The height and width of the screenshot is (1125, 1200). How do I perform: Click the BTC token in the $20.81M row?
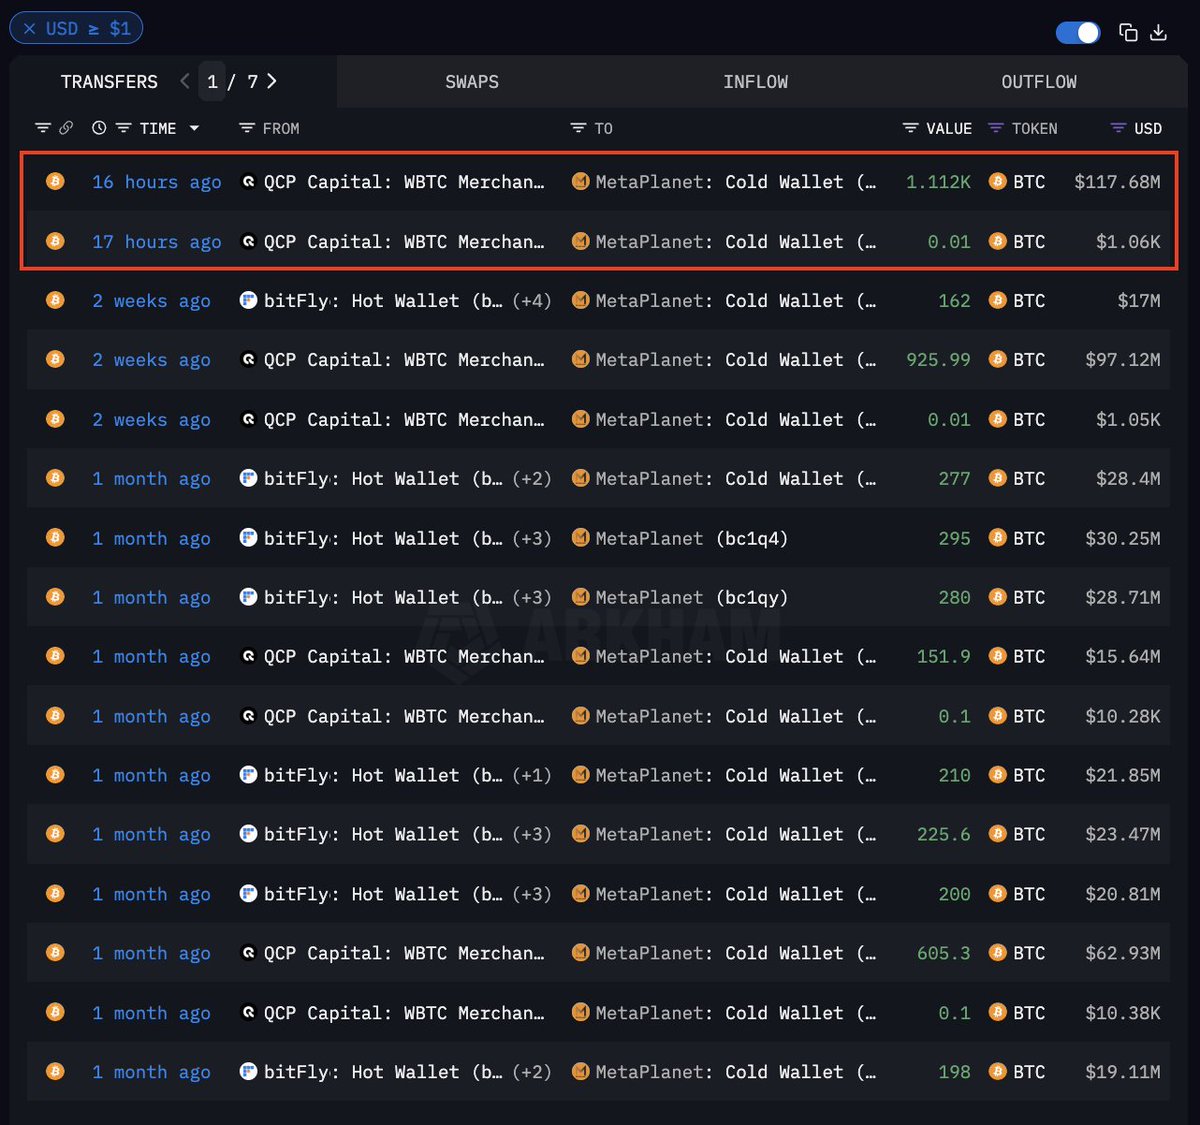1017,894
